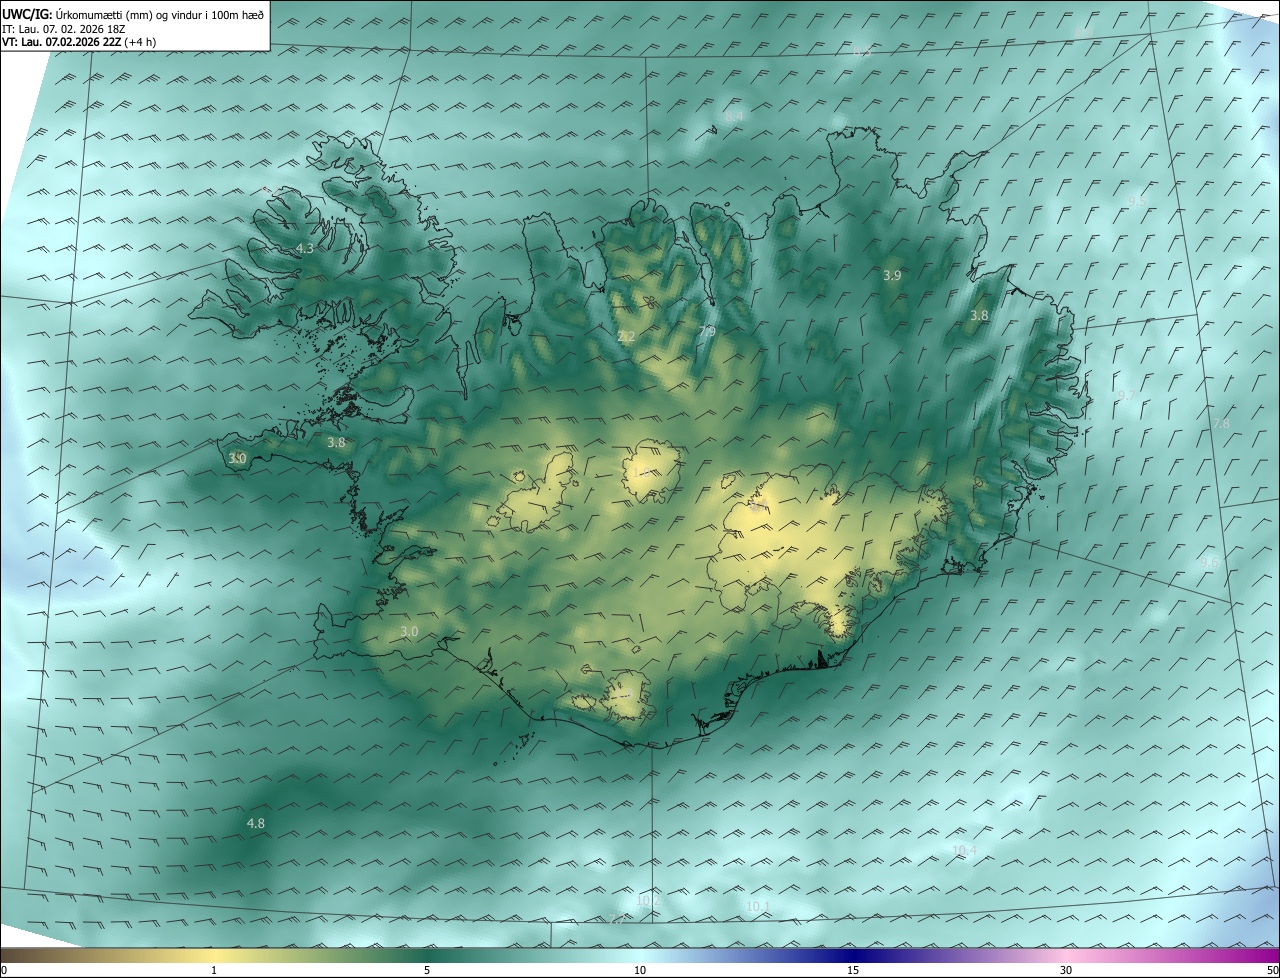Screen dimensions: 1280x978
Task: Click the 9.7 value off the east coast
Action: pos(1126,395)
